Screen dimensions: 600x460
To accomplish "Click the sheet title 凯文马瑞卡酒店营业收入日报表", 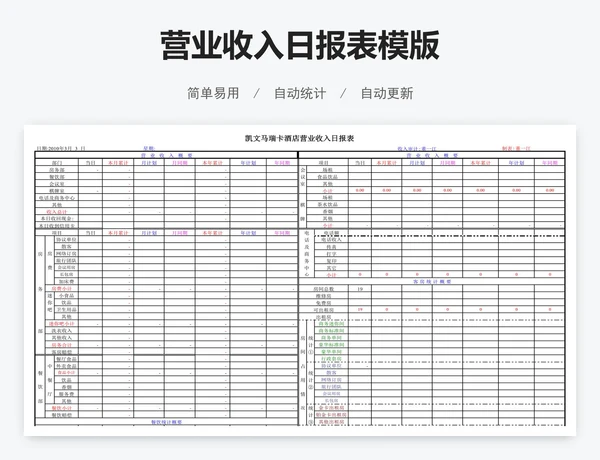I will click(300, 138).
